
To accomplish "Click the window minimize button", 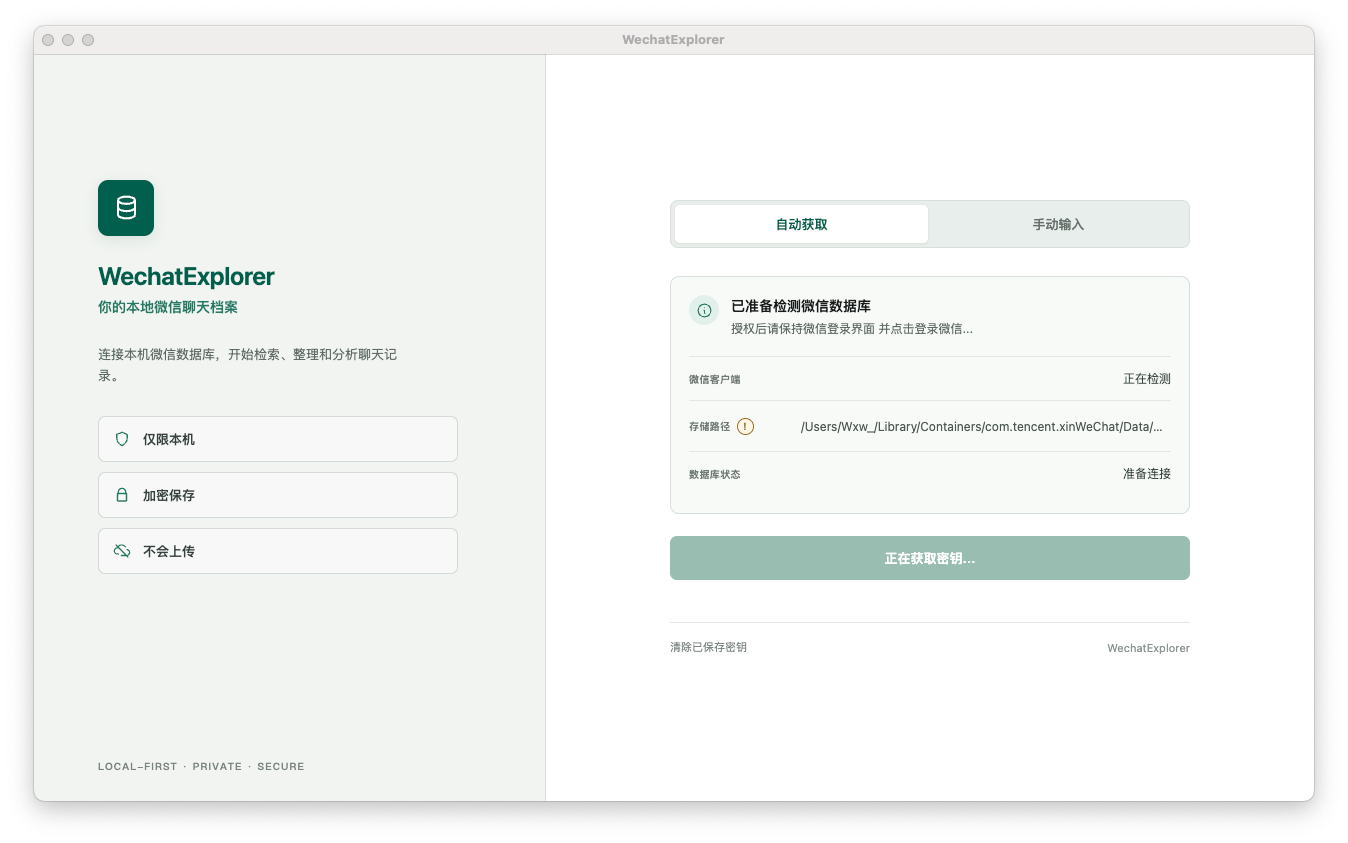I will 68,40.
